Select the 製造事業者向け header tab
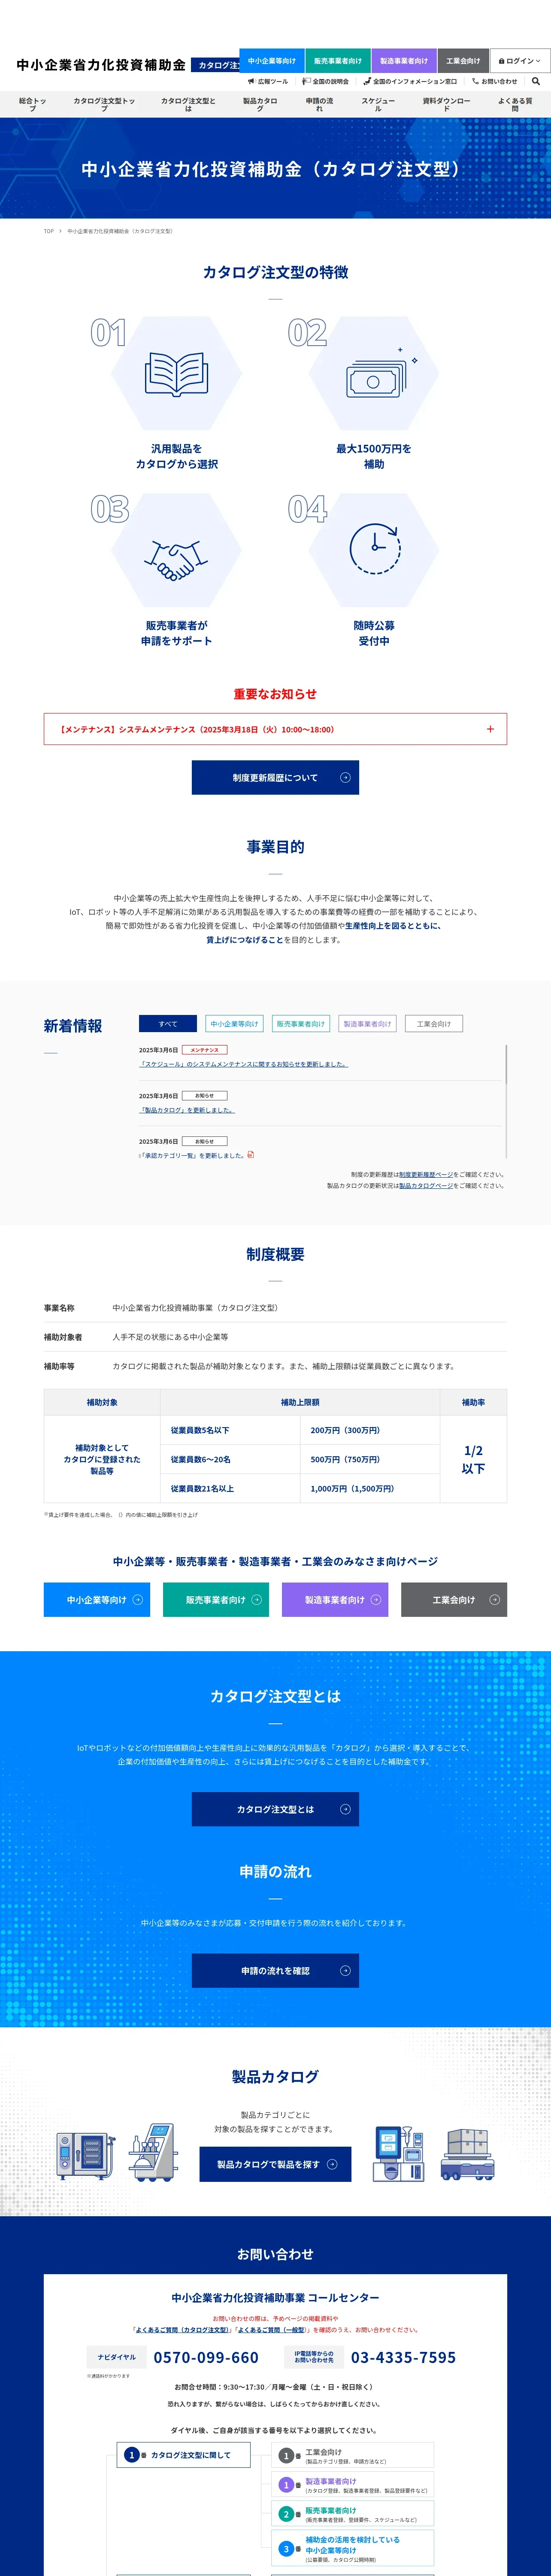 click(x=404, y=61)
